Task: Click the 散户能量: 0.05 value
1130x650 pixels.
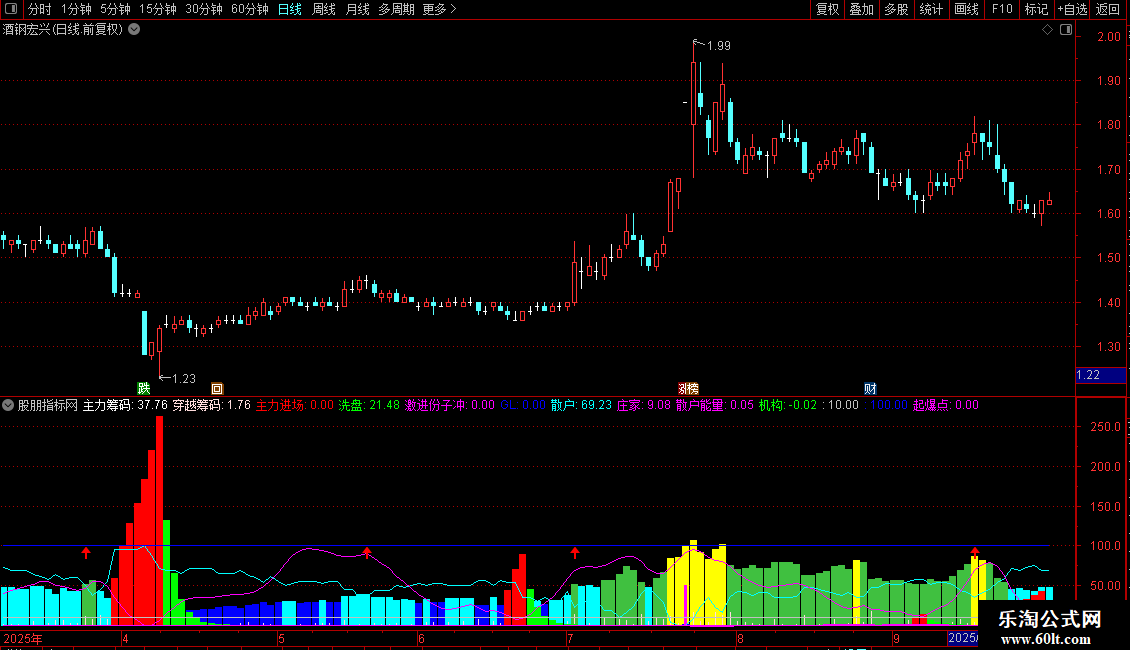Action: pyautogui.click(x=715, y=405)
